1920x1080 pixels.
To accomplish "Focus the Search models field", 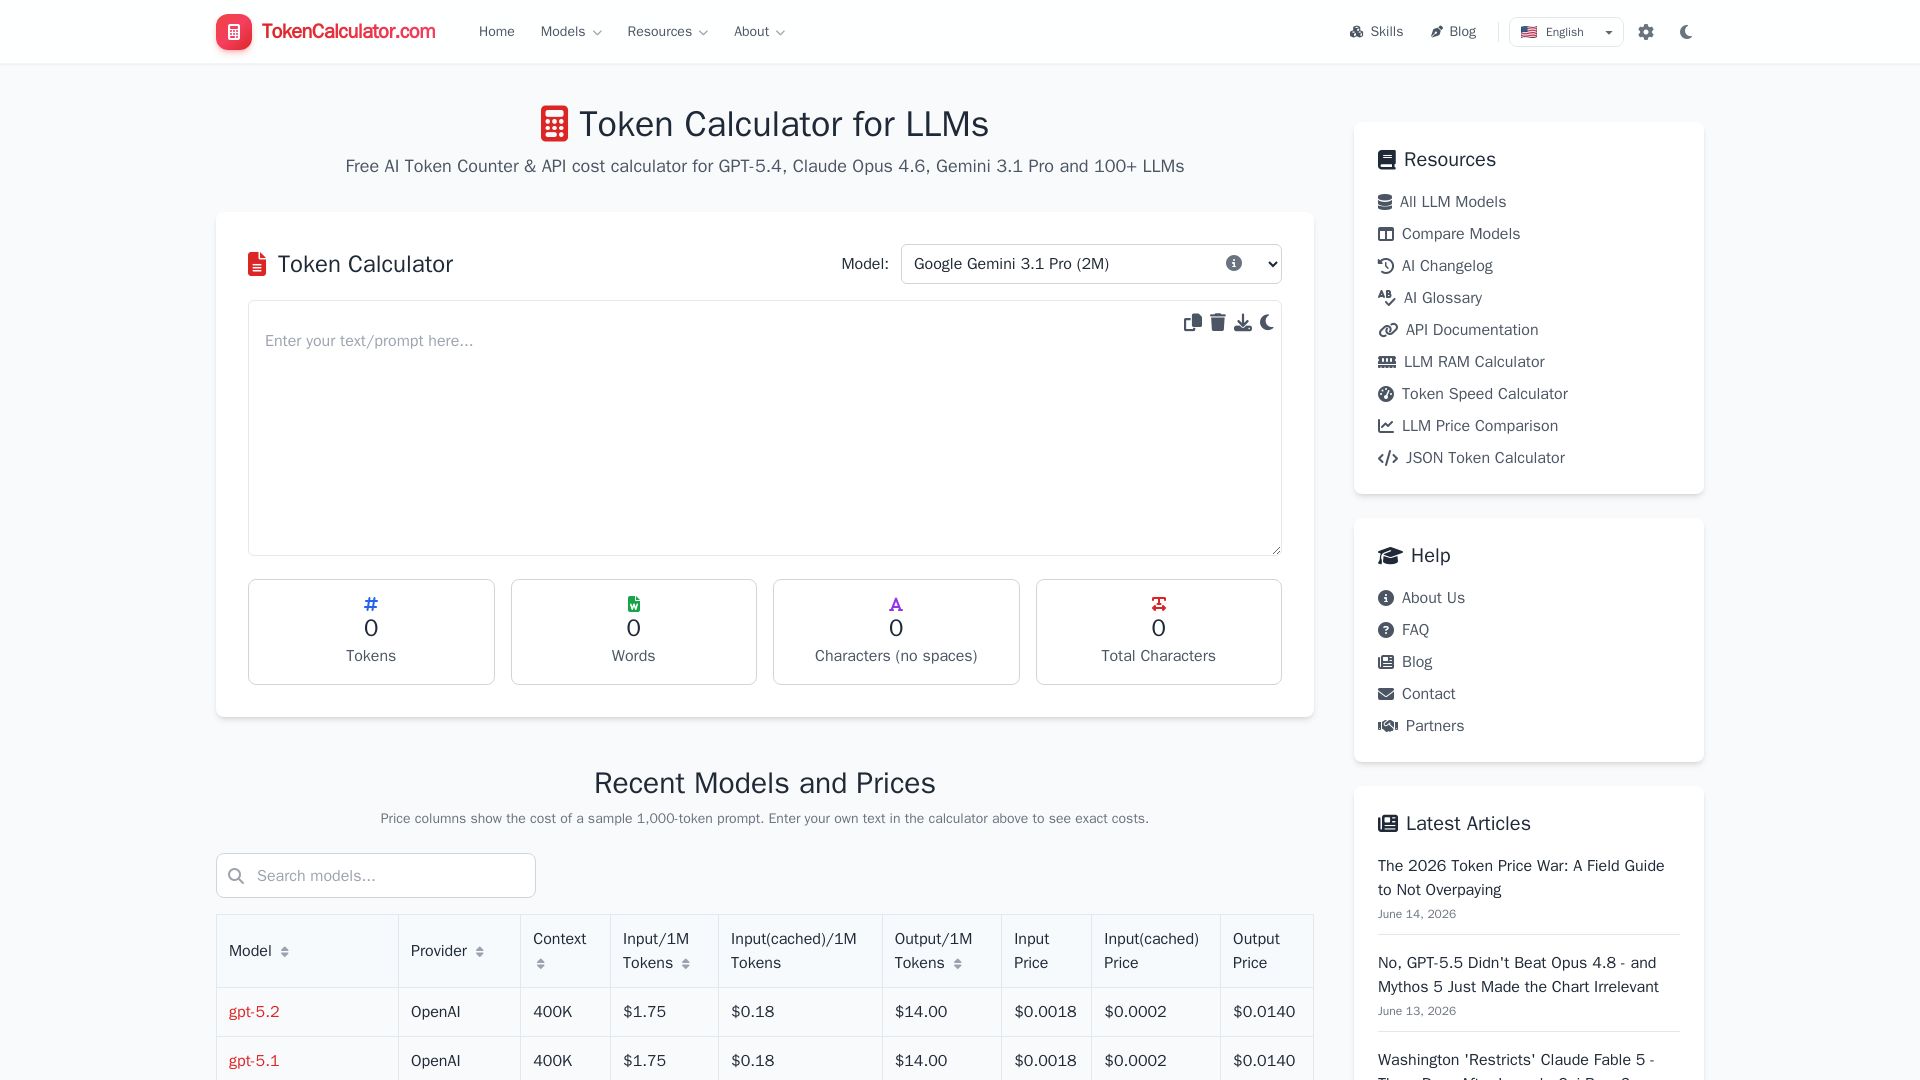I will coord(376,876).
